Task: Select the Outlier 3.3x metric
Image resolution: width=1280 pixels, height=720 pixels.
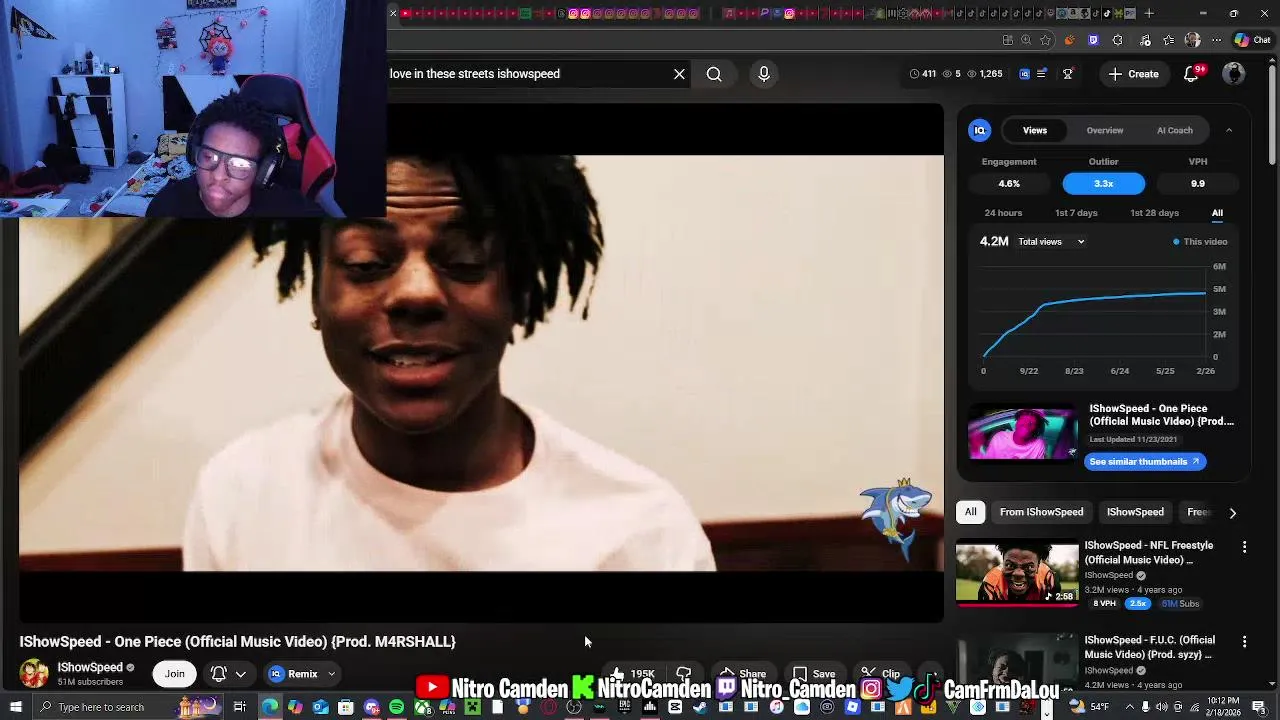Action: pos(1103,183)
